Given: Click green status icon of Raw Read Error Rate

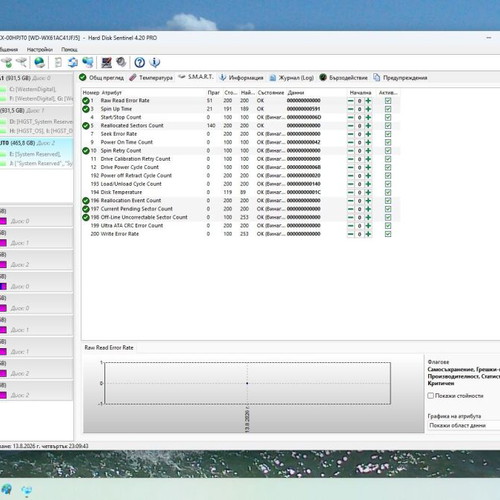Looking at the screenshot, I should pos(86,101).
